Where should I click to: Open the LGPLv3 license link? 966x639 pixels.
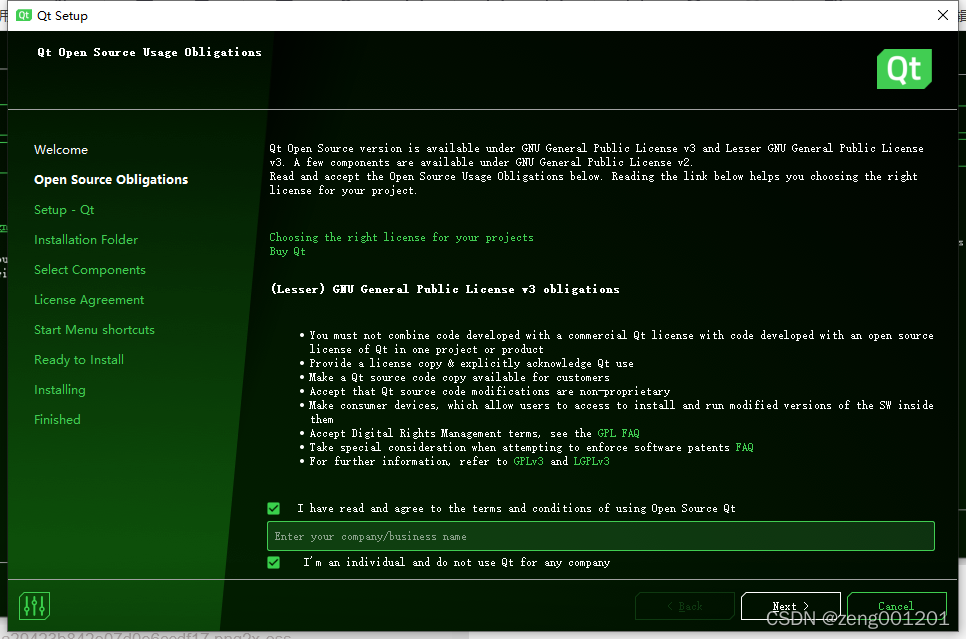(x=590, y=461)
